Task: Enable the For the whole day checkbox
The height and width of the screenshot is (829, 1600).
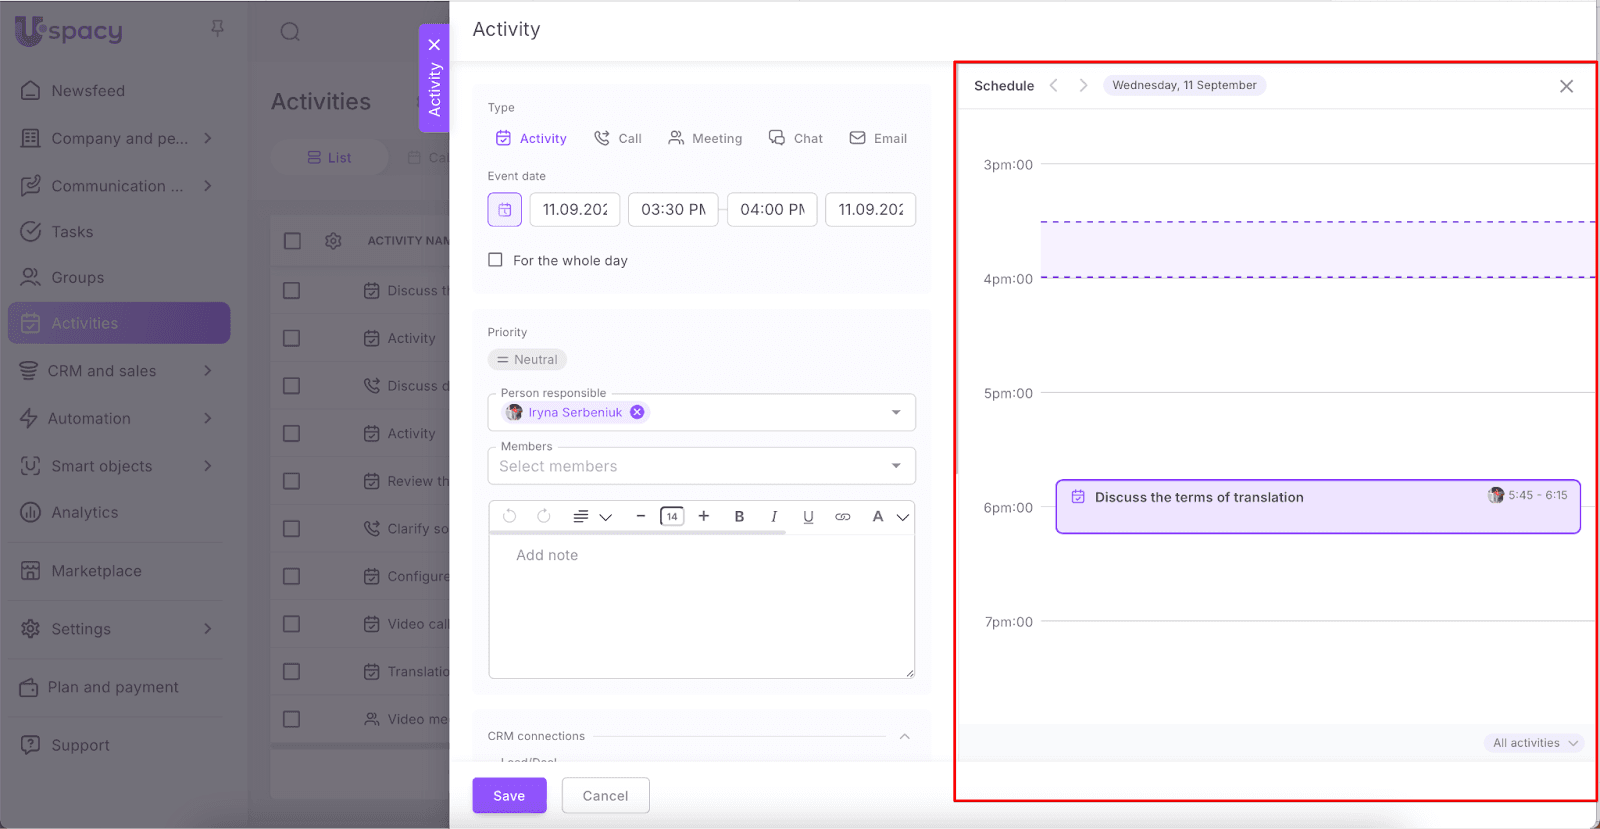Action: (x=495, y=260)
